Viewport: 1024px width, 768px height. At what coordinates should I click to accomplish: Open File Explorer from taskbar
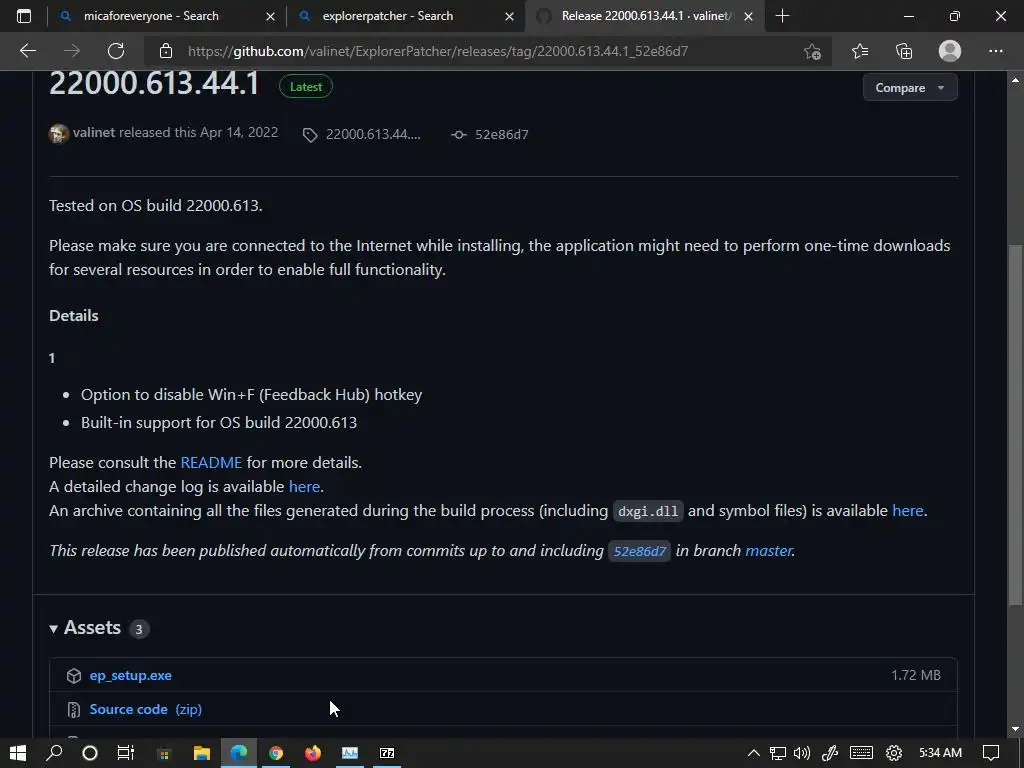[202, 753]
